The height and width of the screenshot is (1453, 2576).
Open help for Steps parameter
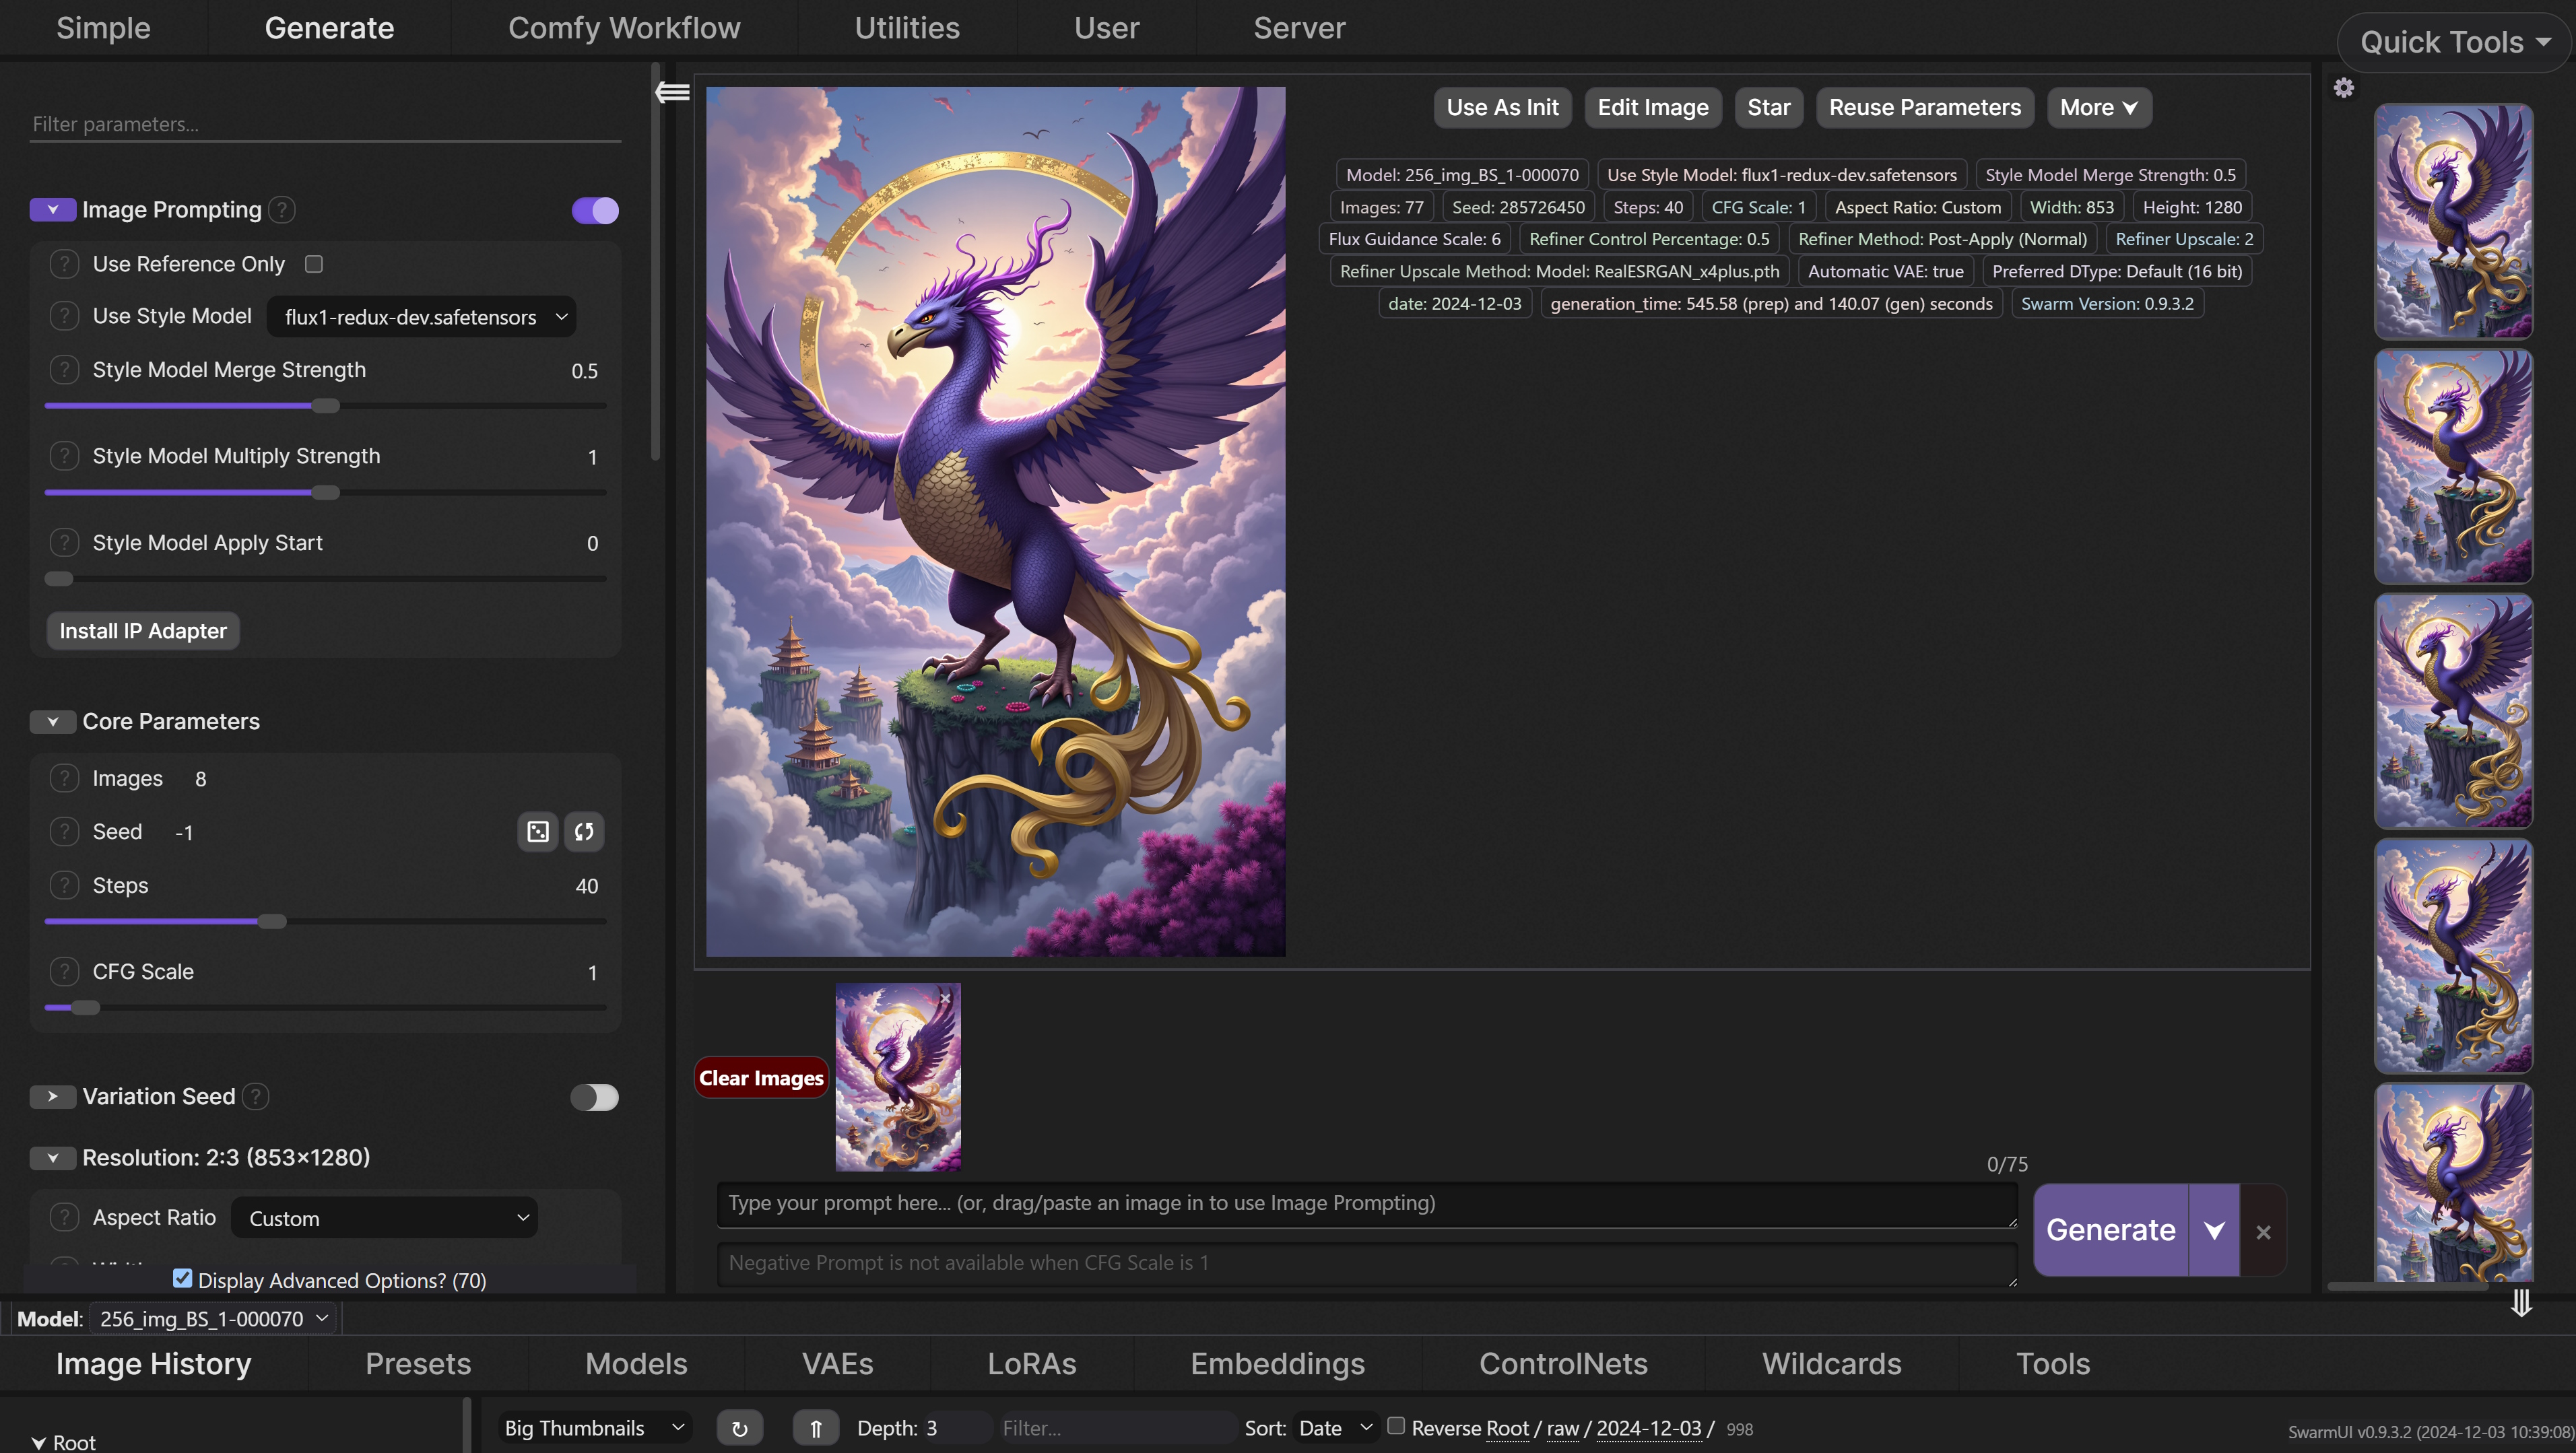pos(65,886)
